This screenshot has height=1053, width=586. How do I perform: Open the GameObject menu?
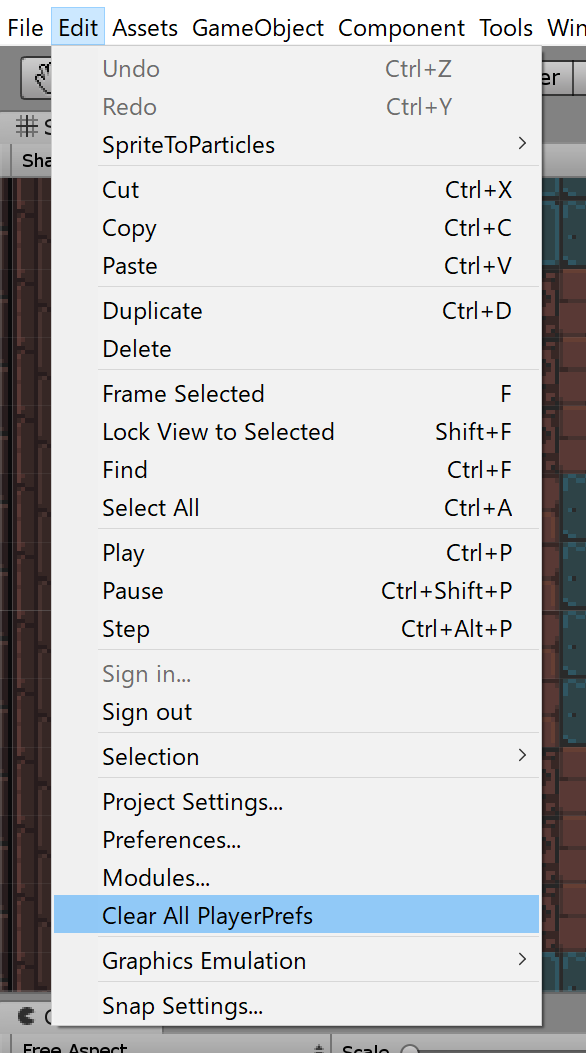click(x=257, y=27)
